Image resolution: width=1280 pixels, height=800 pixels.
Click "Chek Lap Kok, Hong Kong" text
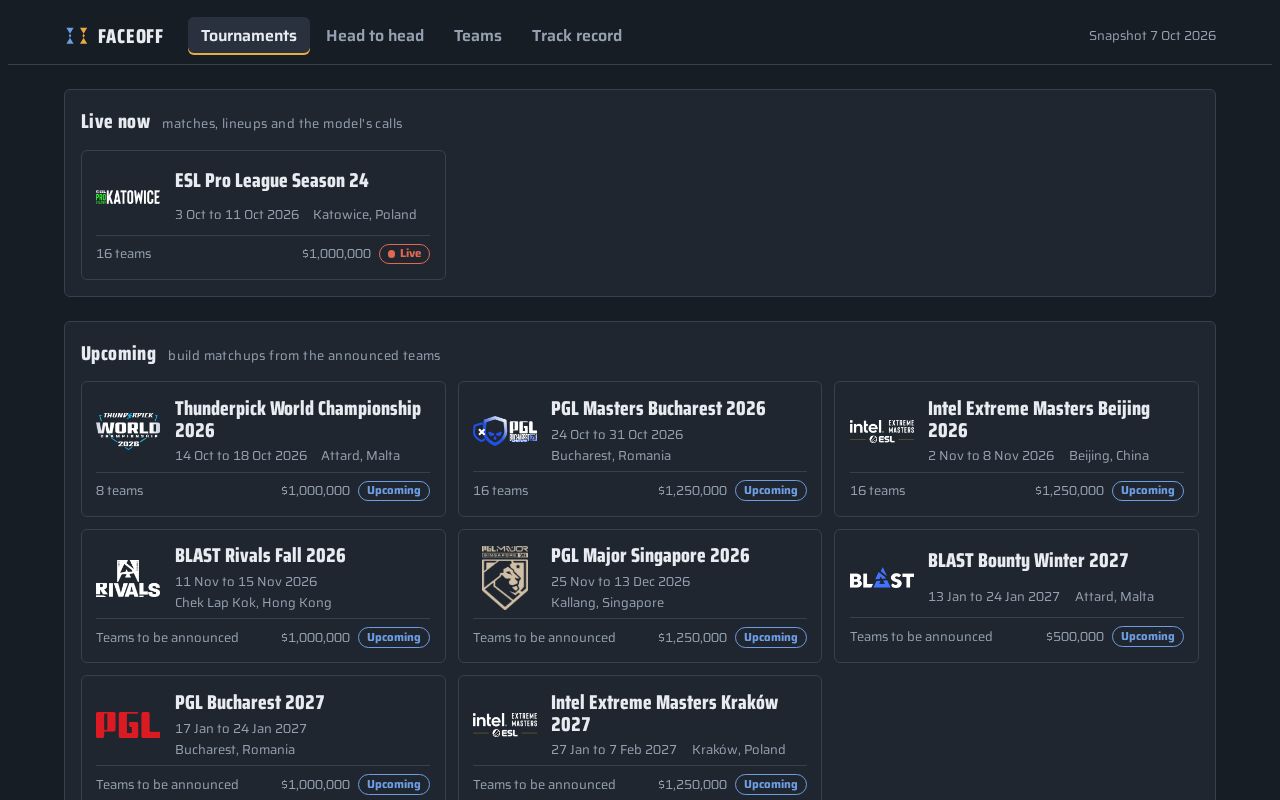pos(253,603)
